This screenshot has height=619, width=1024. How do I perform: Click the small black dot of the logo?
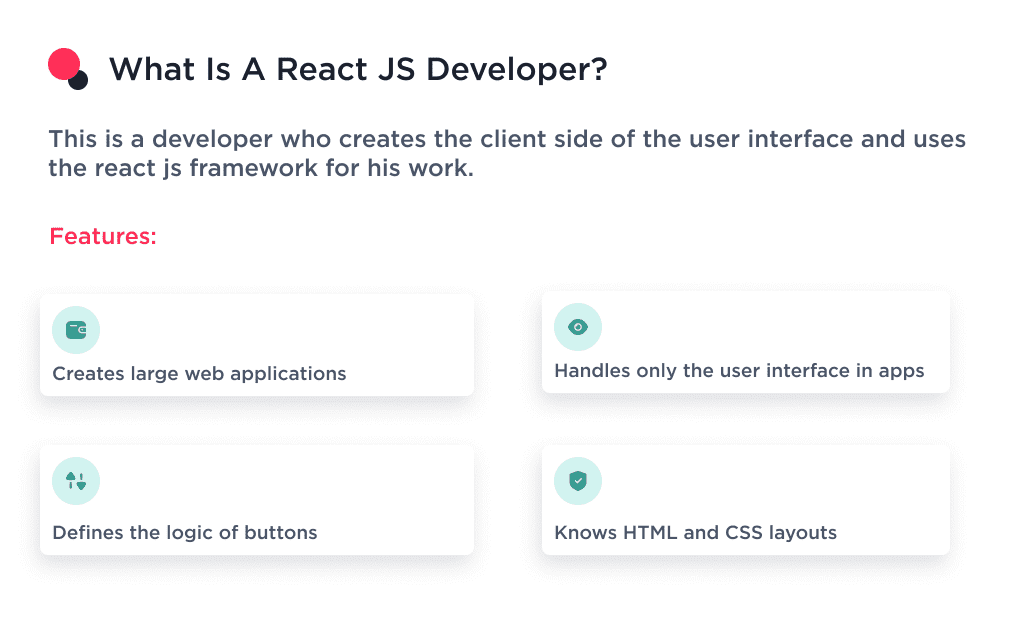tap(80, 80)
